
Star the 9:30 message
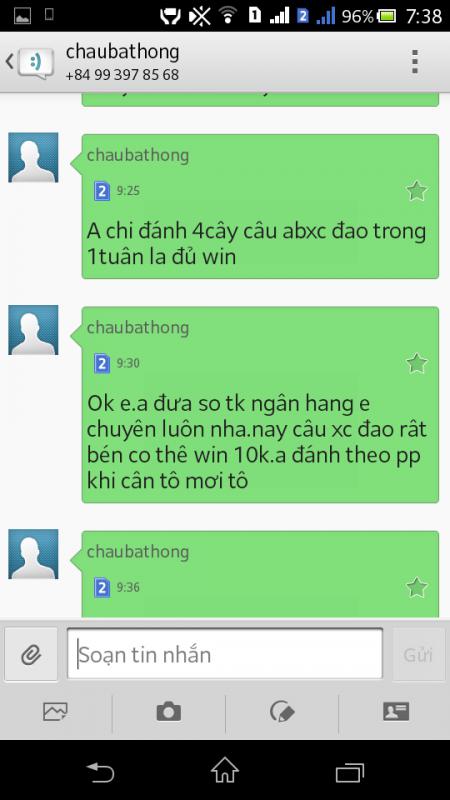click(417, 363)
